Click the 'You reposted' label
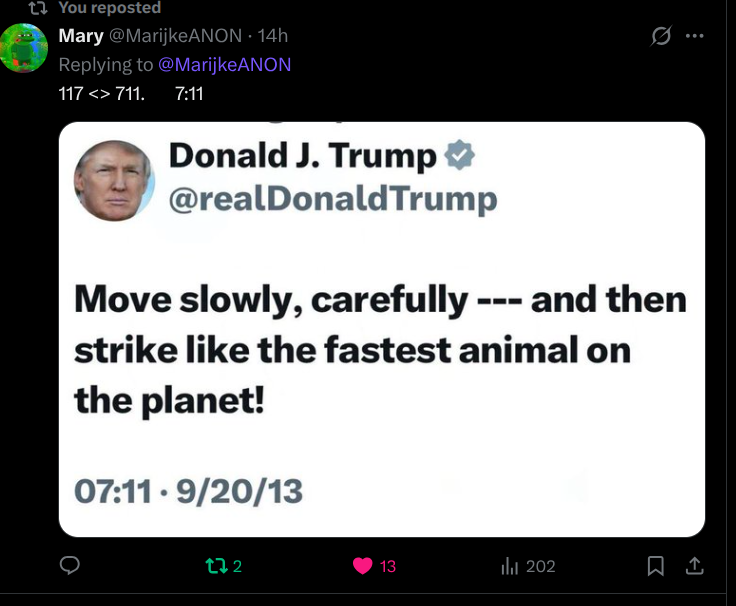This screenshot has width=736, height=606. pyautogui.click(x=109, y=8)
